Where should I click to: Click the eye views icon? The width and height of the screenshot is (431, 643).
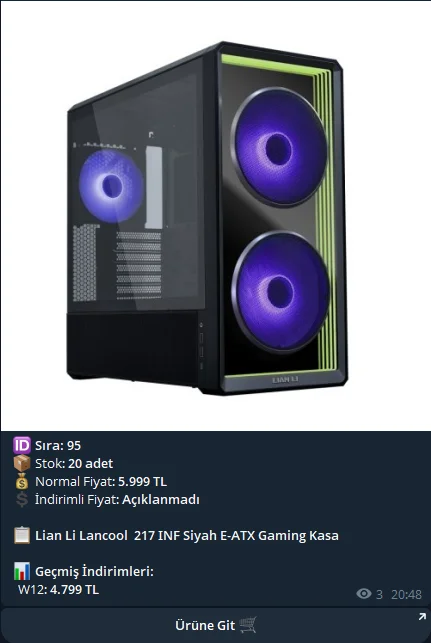click(364, 593)
